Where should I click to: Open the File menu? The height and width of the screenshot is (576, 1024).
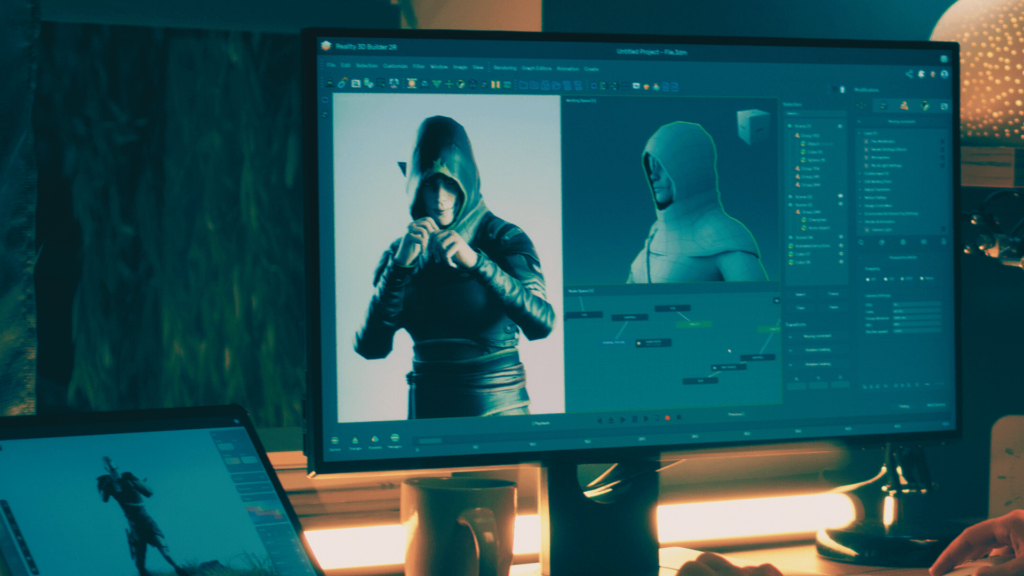point(331,66)
